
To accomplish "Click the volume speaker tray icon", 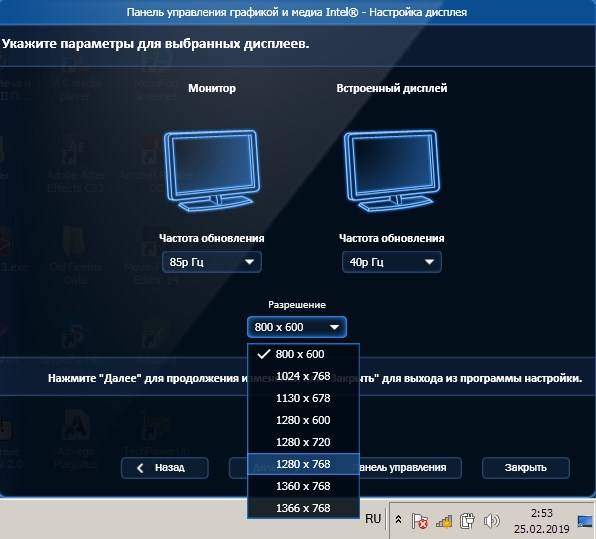I will click(491, 520).
